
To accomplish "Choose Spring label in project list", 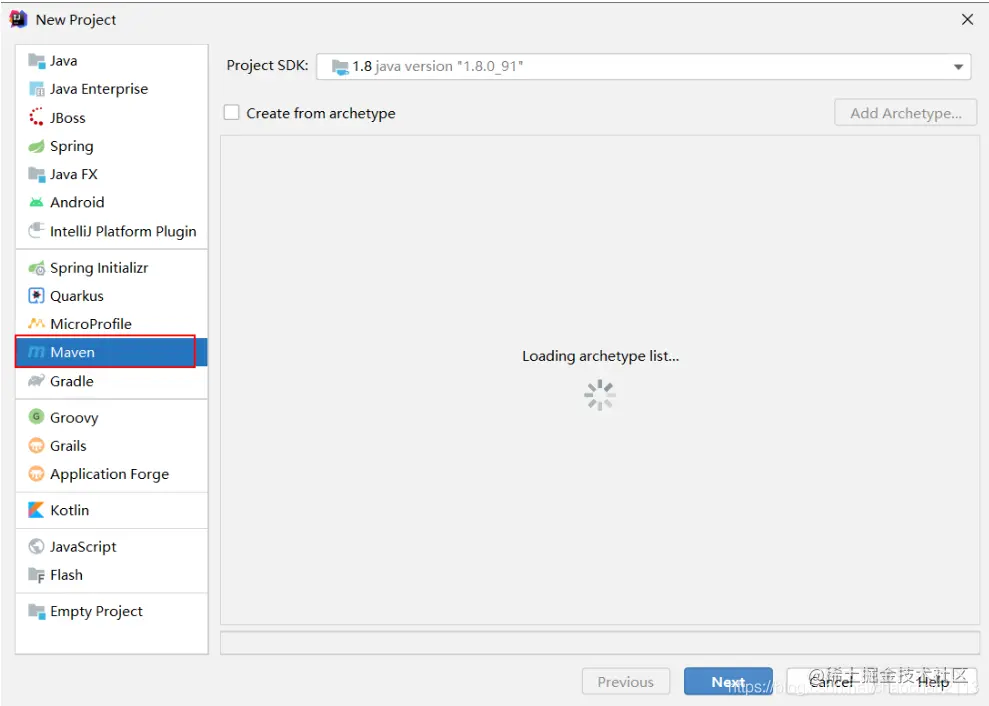I will (72, 146).
